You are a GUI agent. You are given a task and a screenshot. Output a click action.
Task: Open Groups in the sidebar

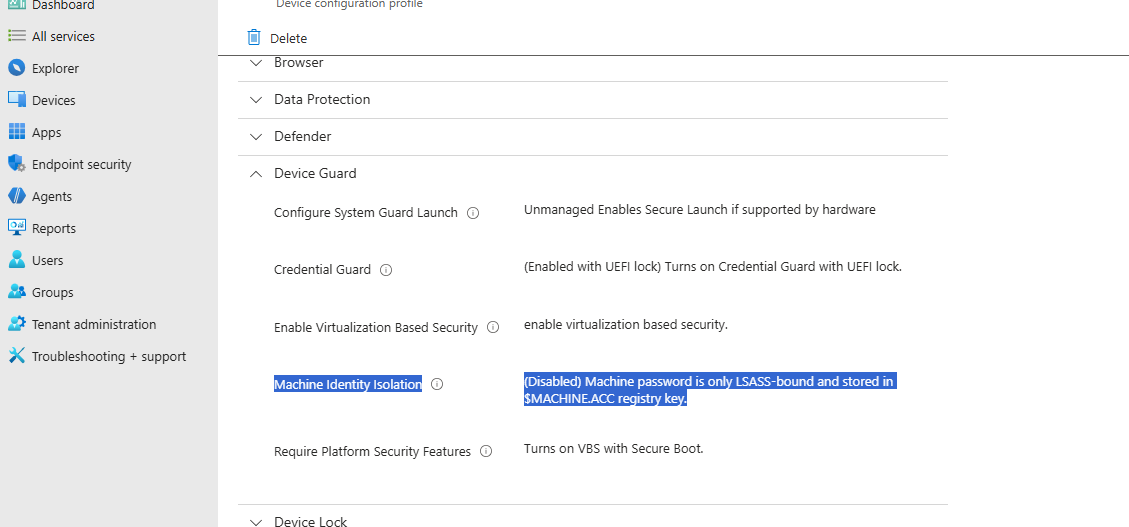click(53, 292)
